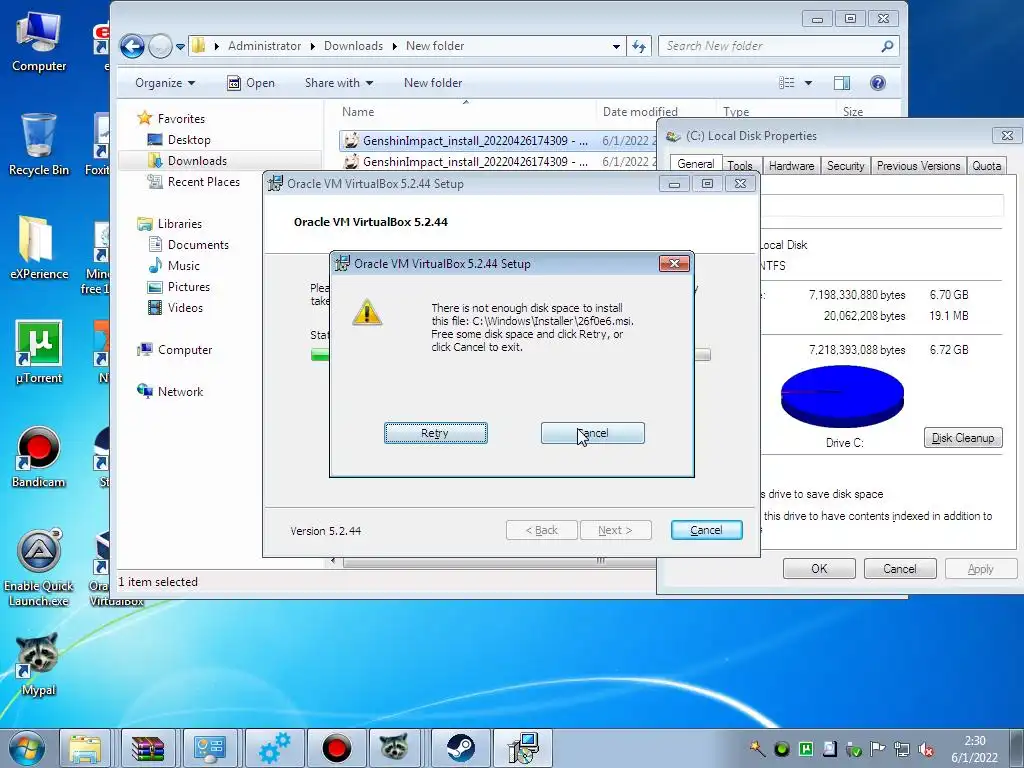Switch to the Hardware tab in Properties
This screenshot has width=1024, height=768.
[x=791, y=166]
